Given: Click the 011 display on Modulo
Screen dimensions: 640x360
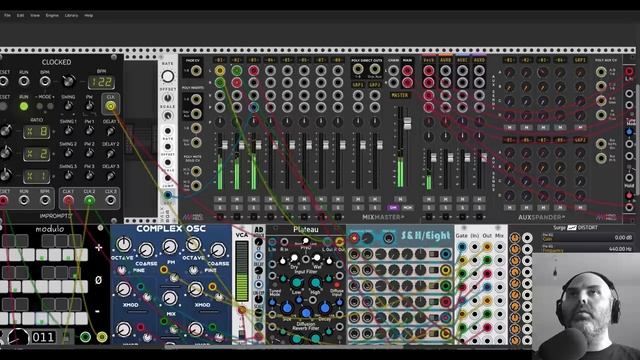Looking at the screenshot, I should [x=43, y=337].
